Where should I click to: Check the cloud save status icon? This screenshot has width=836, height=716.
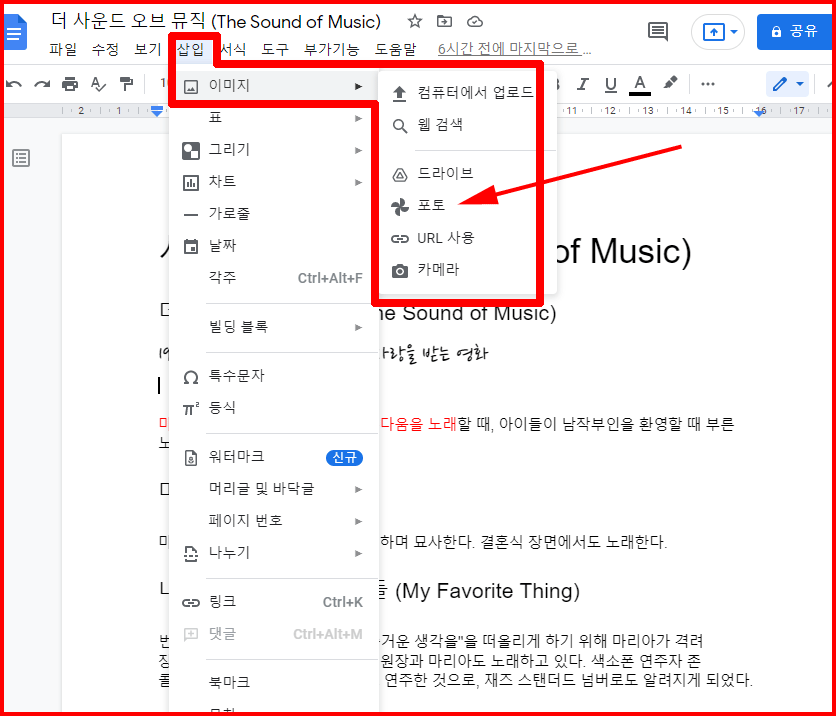coord(475,22)
